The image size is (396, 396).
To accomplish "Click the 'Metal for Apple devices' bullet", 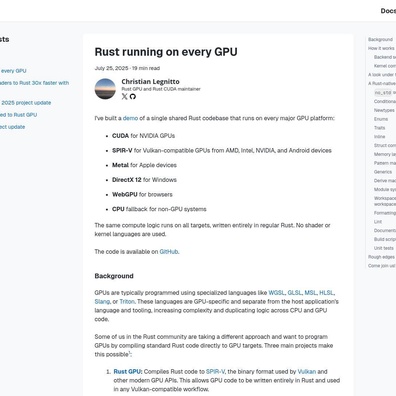I will 144,165.
